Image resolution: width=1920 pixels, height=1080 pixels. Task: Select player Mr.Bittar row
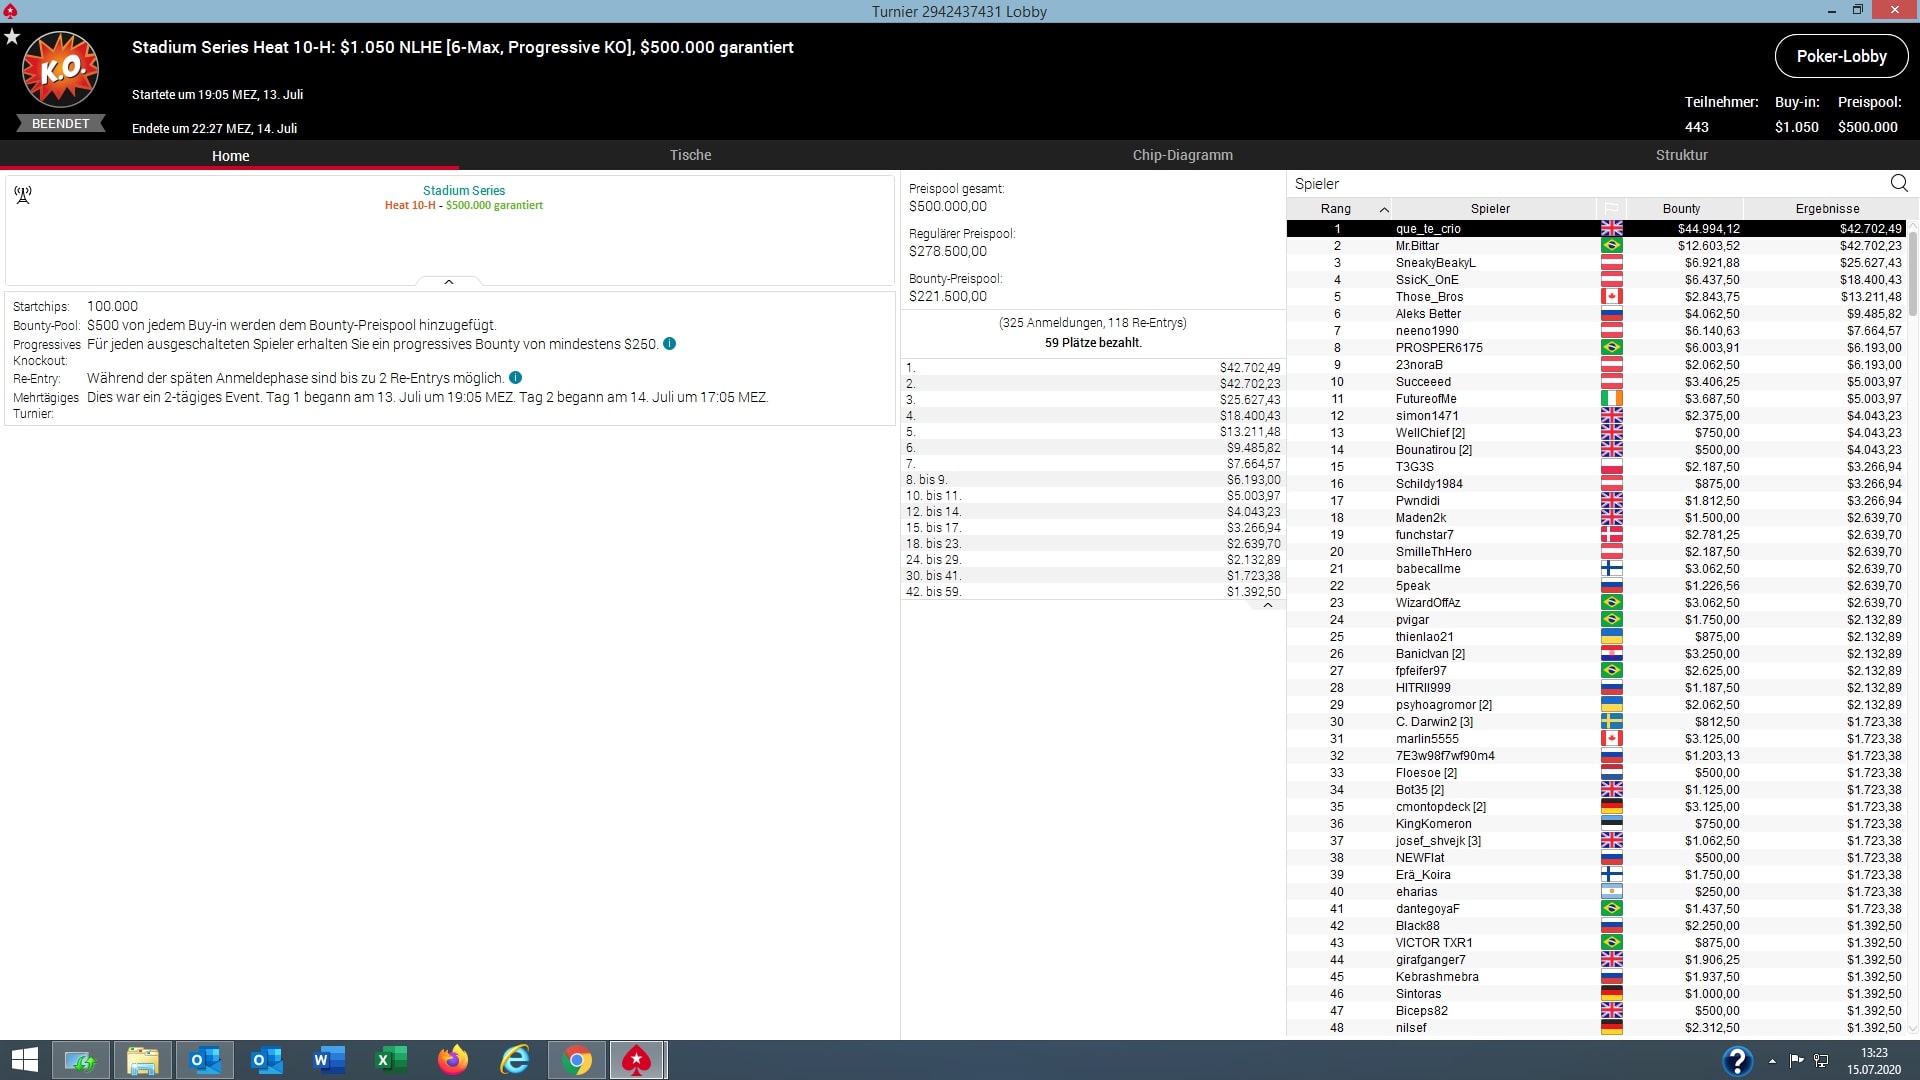(1417, 246)
